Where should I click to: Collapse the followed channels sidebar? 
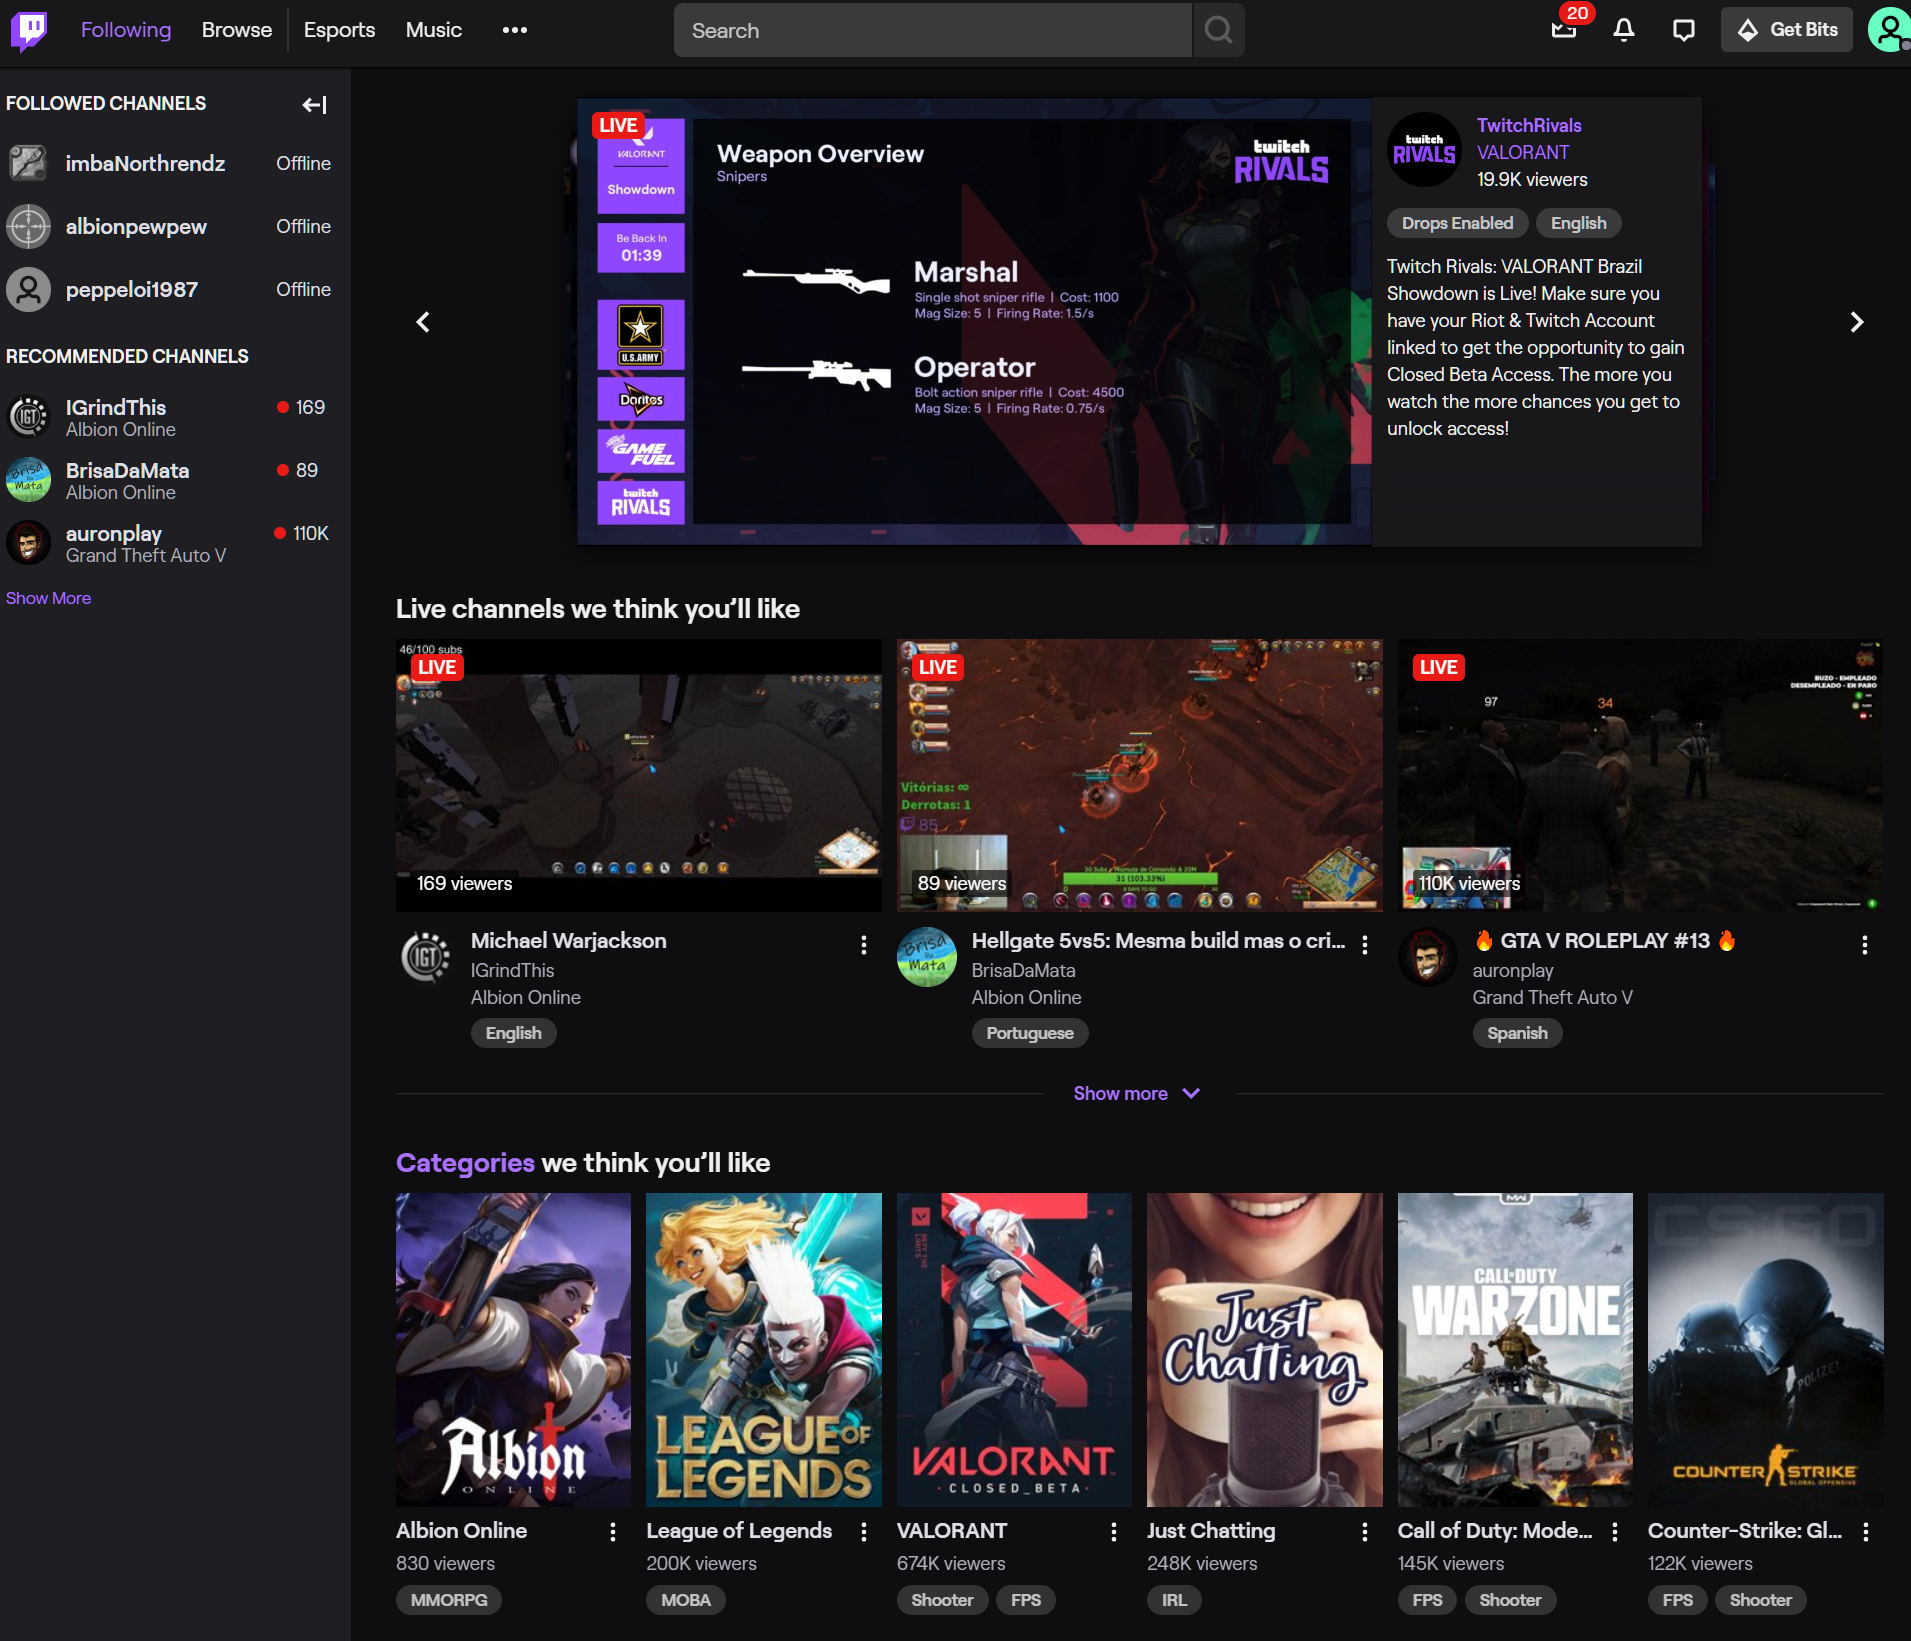point(314,105)
